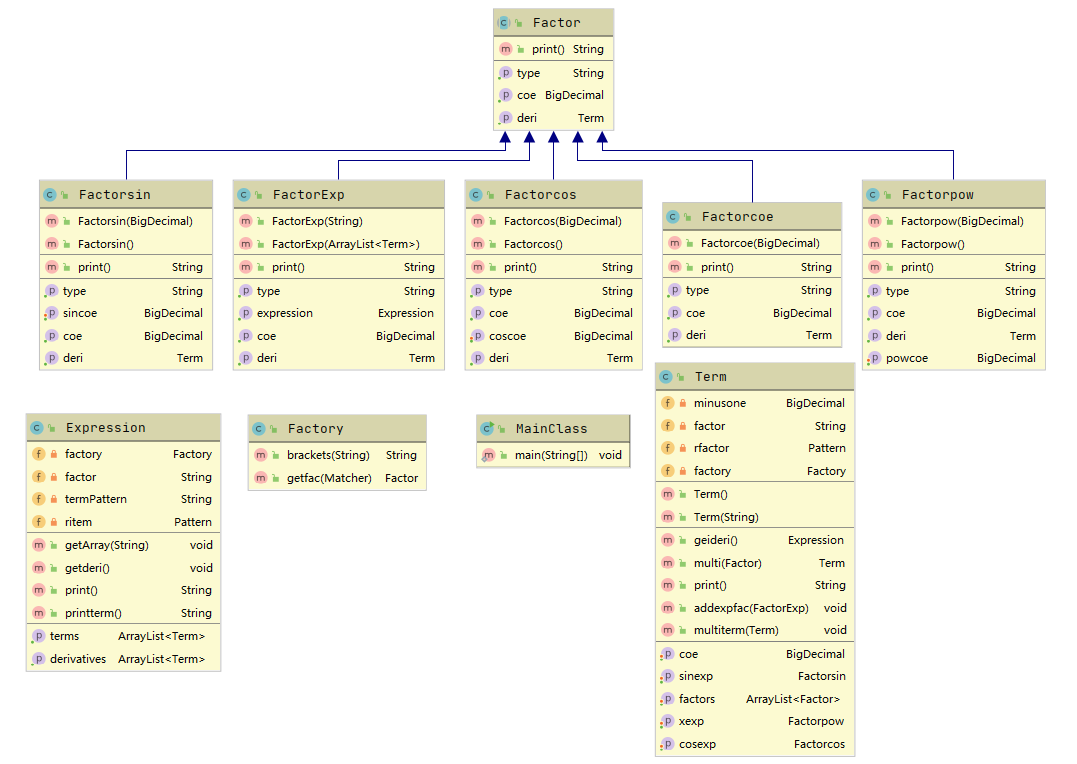Screen dimensions: 1077x764
Task: Click the method icon beside brackets(String)
Action: click(x=260, y=455)
